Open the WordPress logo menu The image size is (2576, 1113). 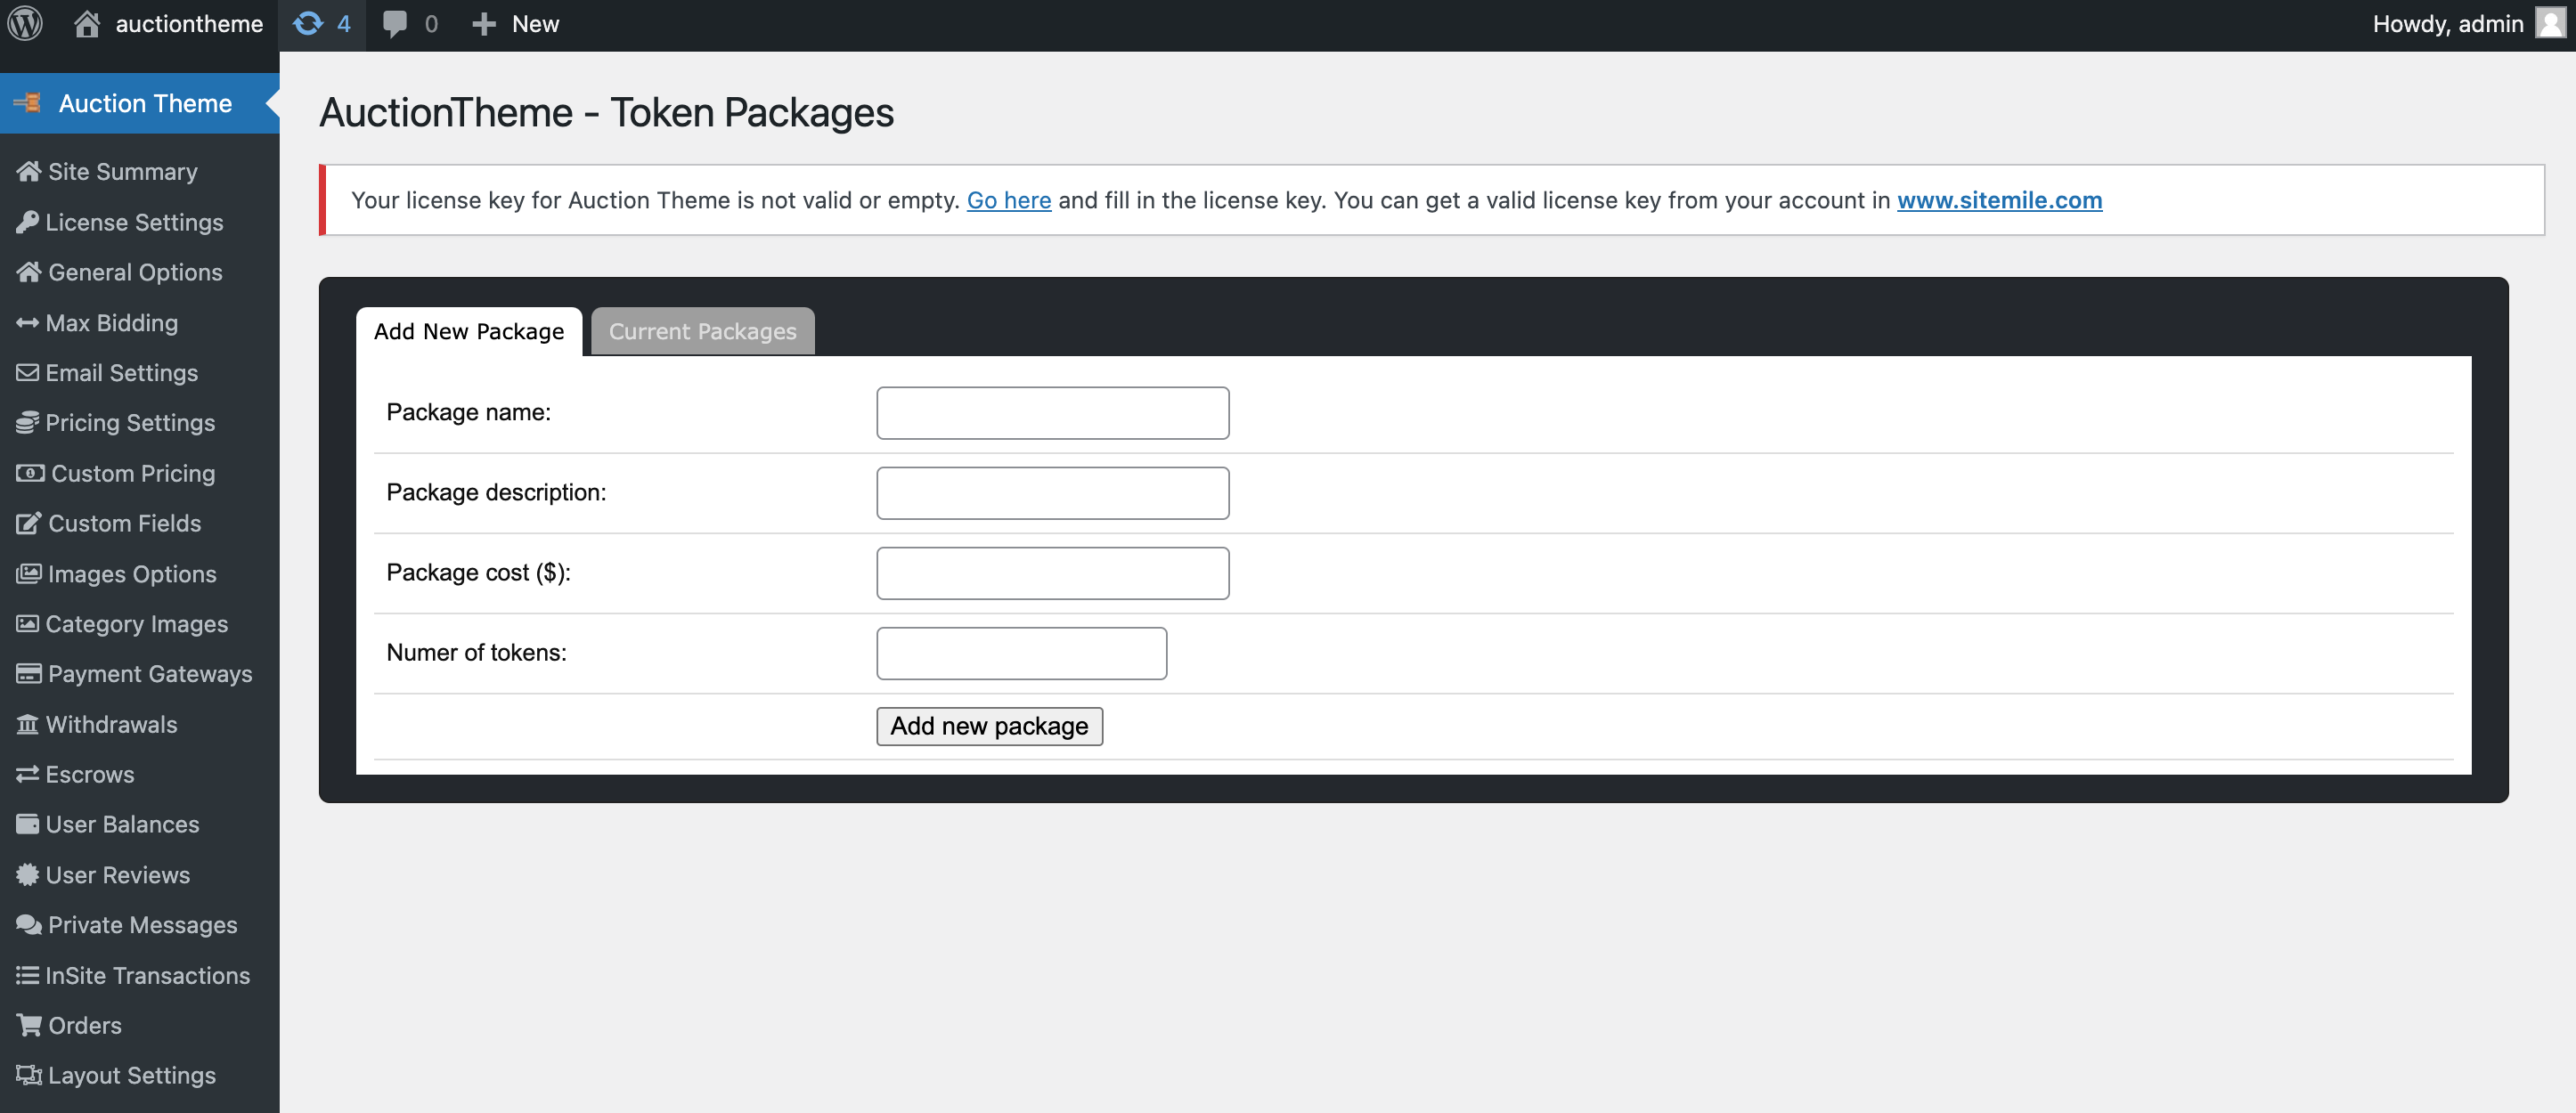tap(25, 23)
